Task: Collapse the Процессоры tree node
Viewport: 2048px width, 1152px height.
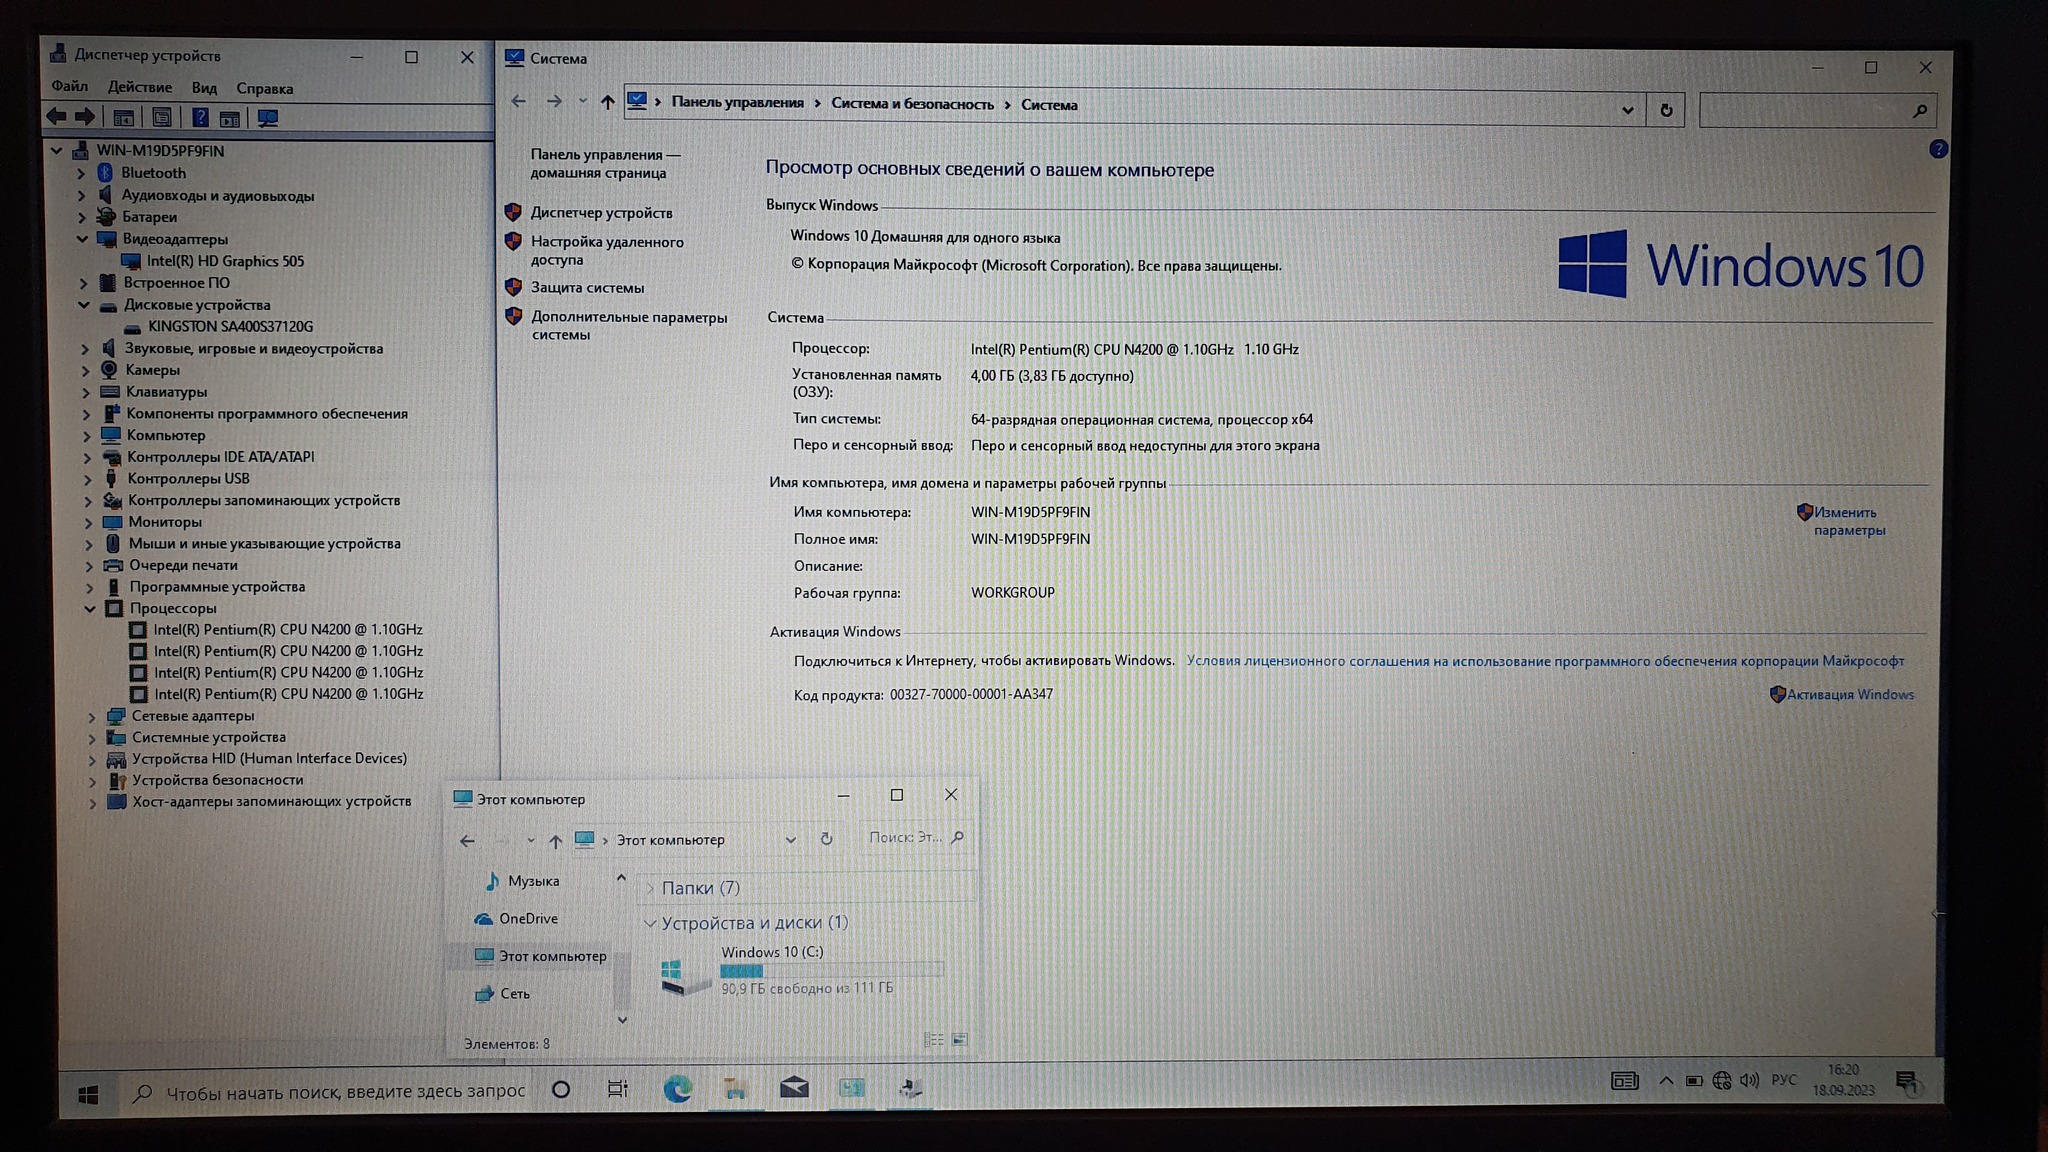Action: pyautogui.click(x=90, y=608)
